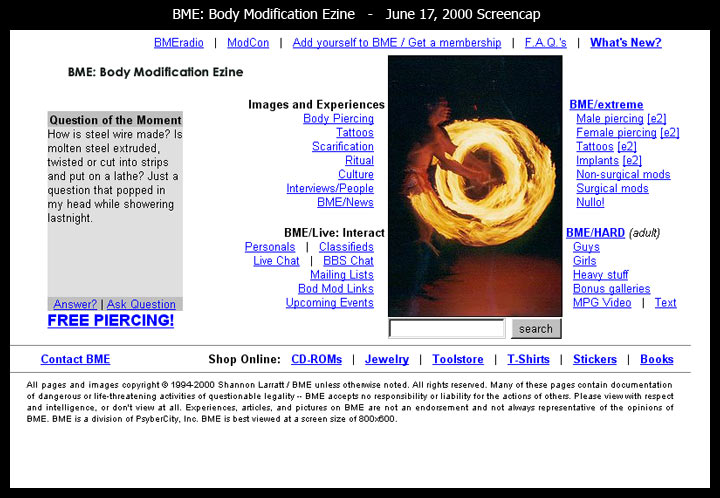Shop CD-ROMs online

[316, 359]
